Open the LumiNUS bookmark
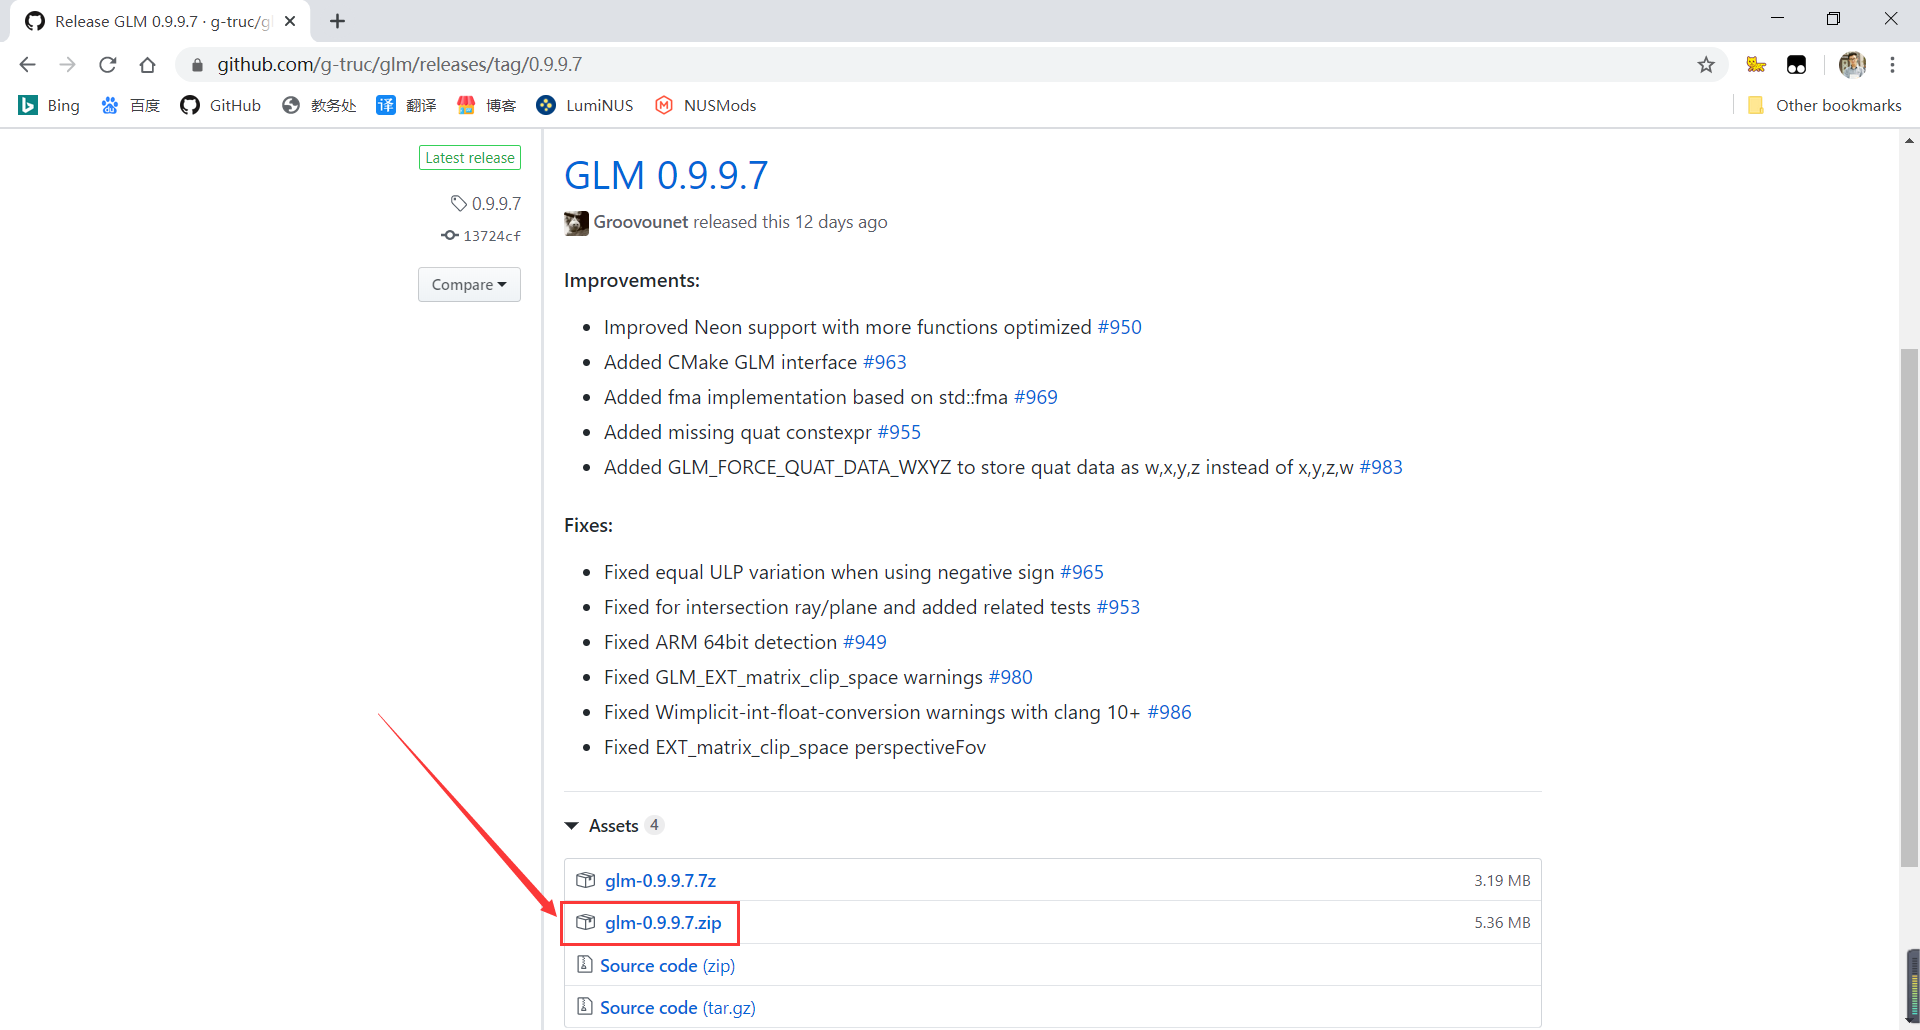 pyautogui.click(x=585, y=105)
